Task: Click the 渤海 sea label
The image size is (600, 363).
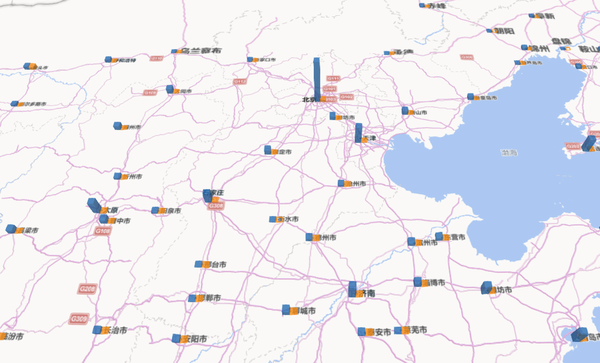Action: click(509, 153)
